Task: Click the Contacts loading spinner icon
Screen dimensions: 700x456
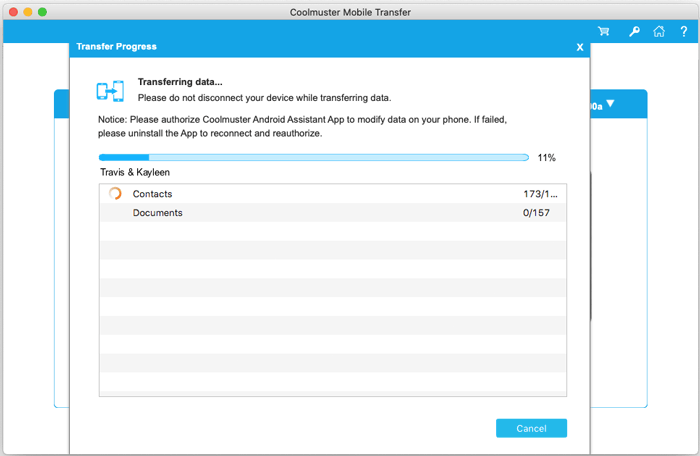Action: coord(115,193)
